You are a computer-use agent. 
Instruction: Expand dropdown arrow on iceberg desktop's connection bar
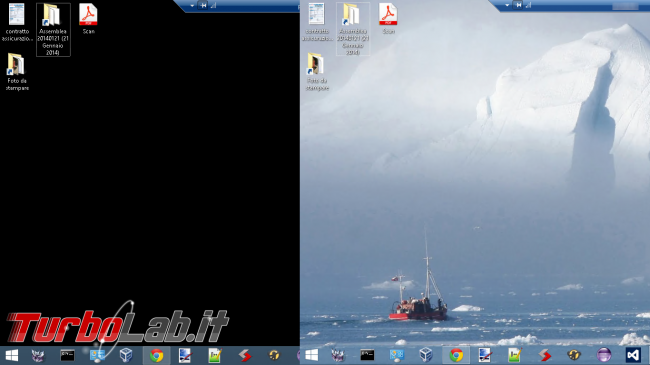click(507, 6)
